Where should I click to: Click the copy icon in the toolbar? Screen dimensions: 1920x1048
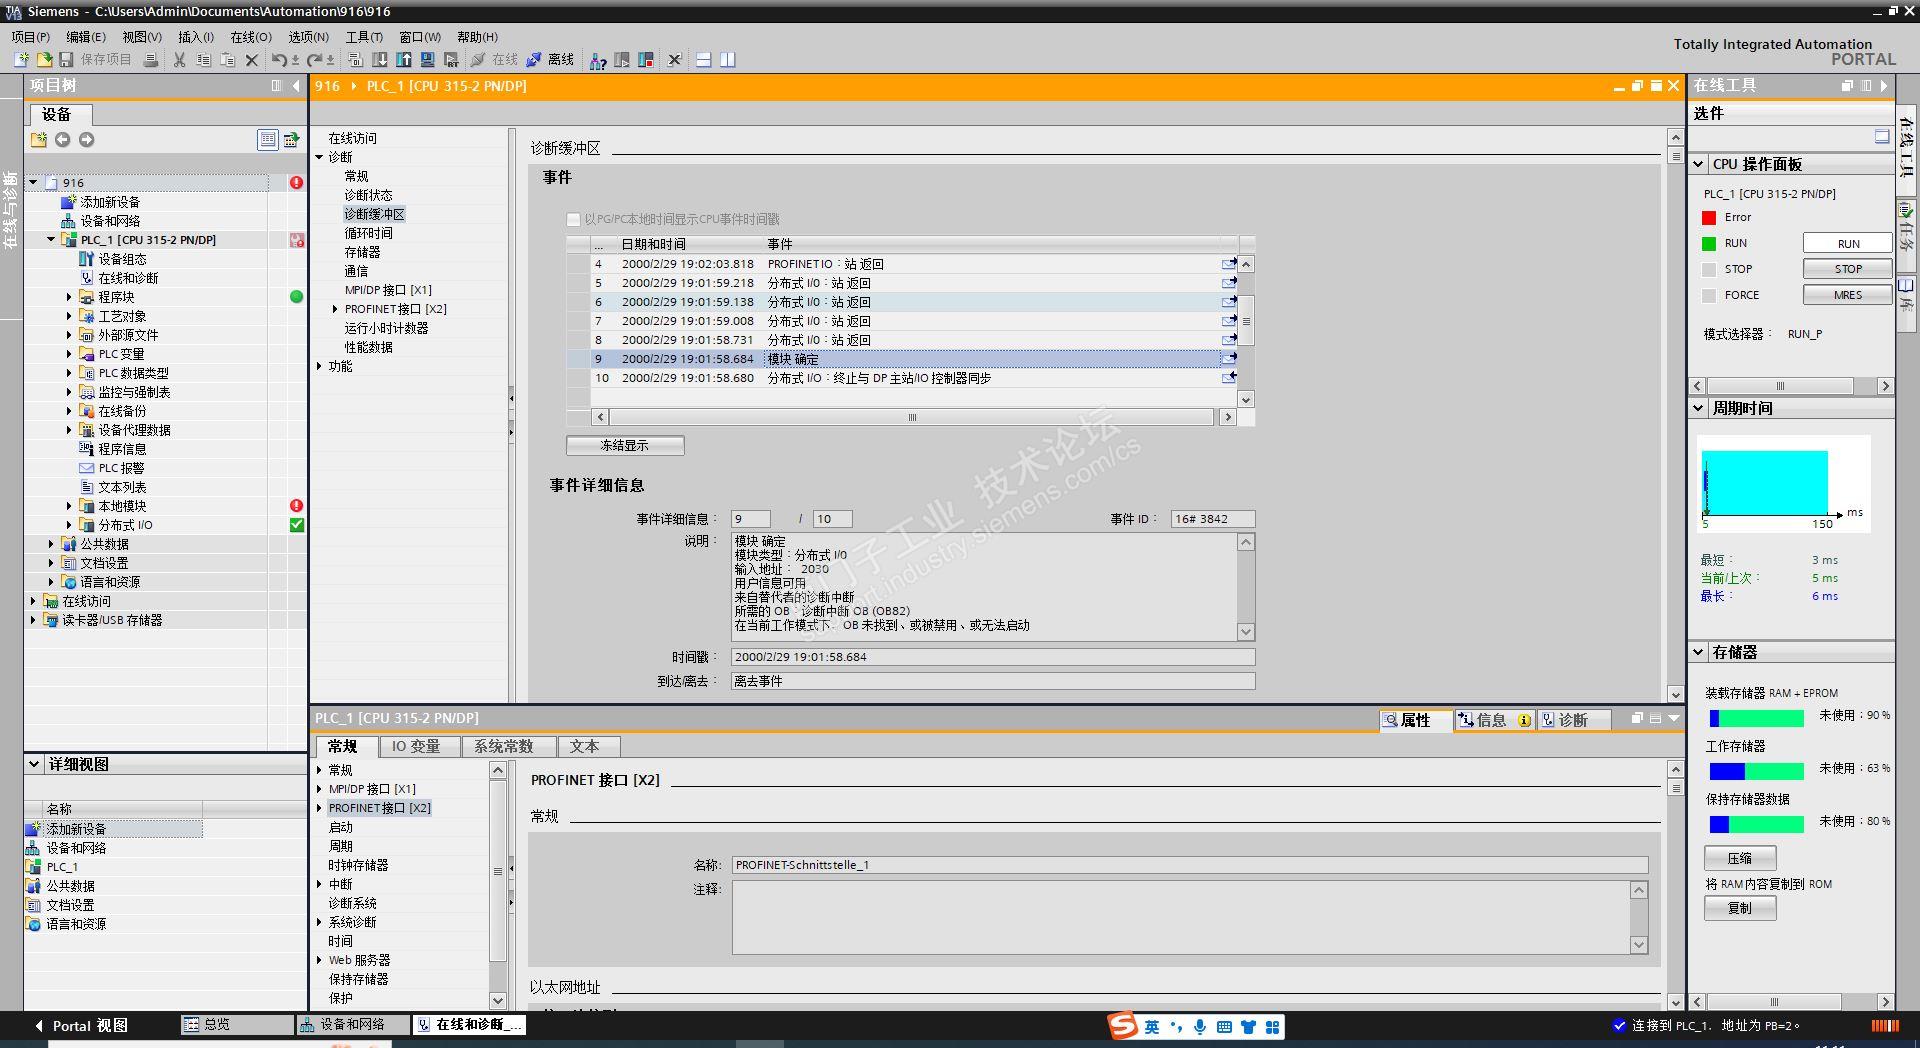(x=203, y=60)
